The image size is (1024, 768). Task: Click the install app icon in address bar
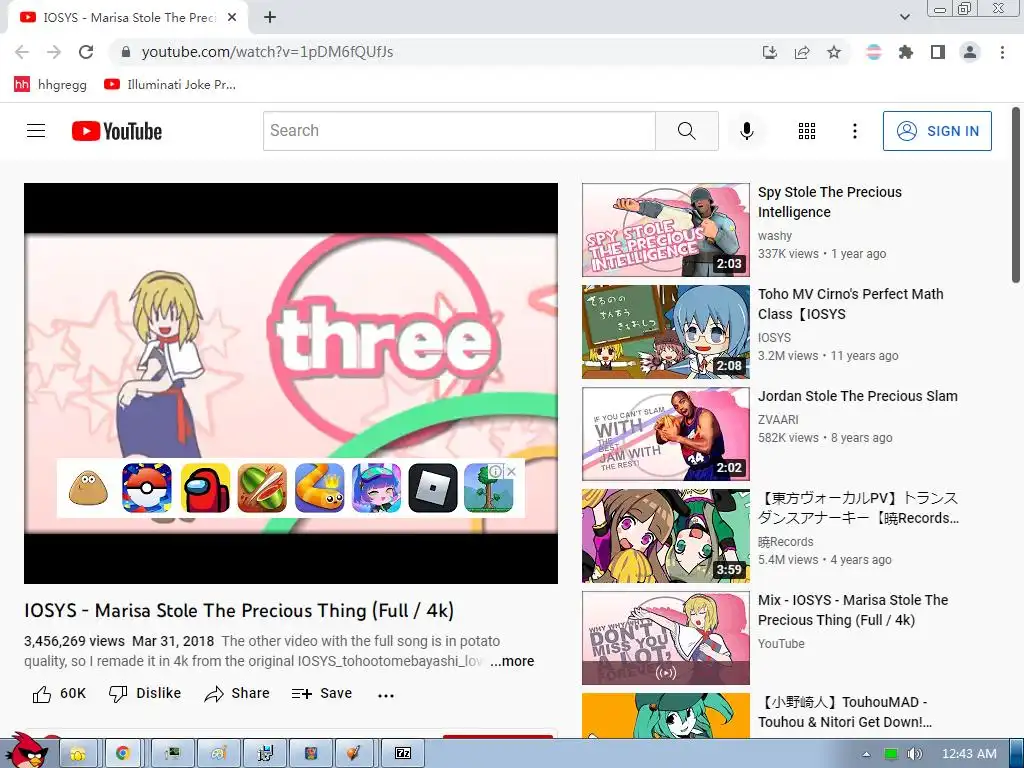click(770, 52)
